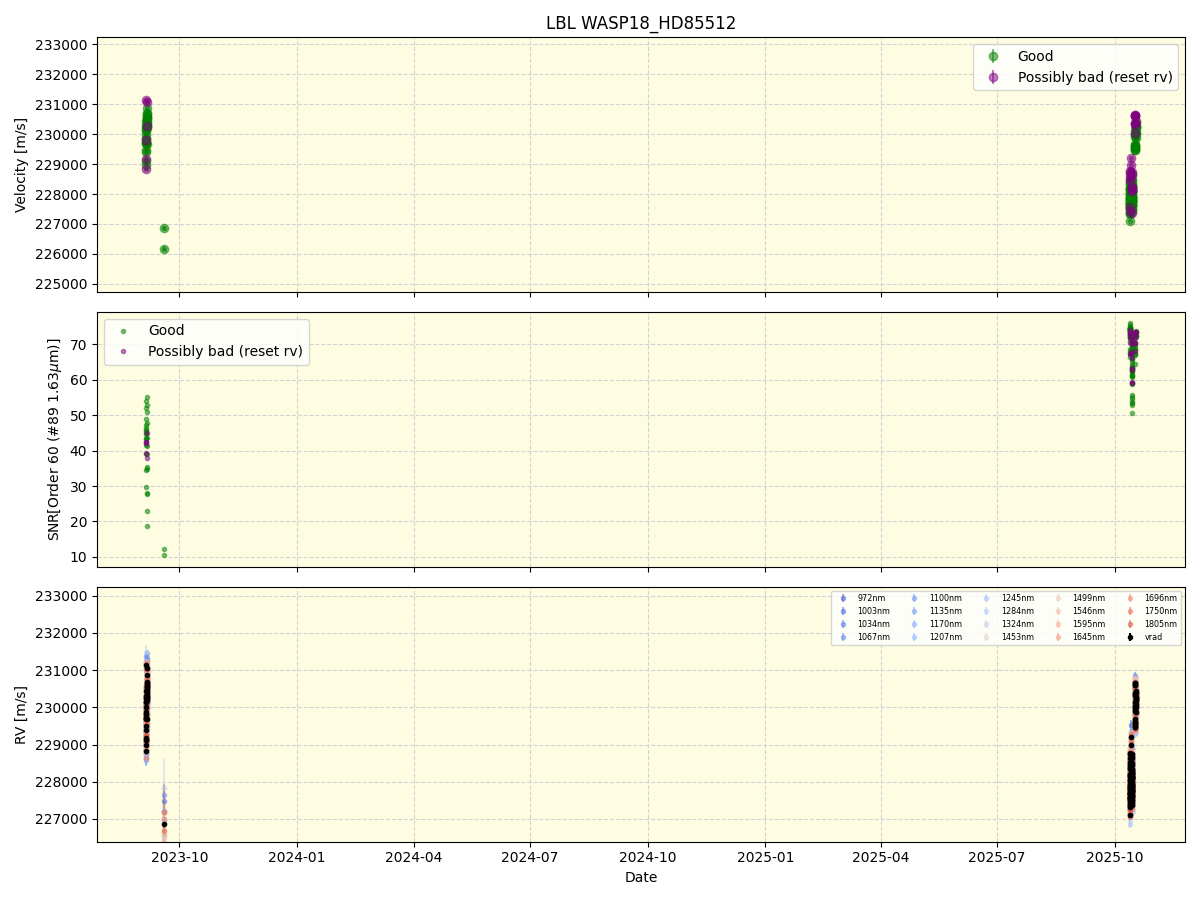Click the '2024-07' date tick label
The height and width of the screenshot is (900, 1200).
[x=530, y=857]
